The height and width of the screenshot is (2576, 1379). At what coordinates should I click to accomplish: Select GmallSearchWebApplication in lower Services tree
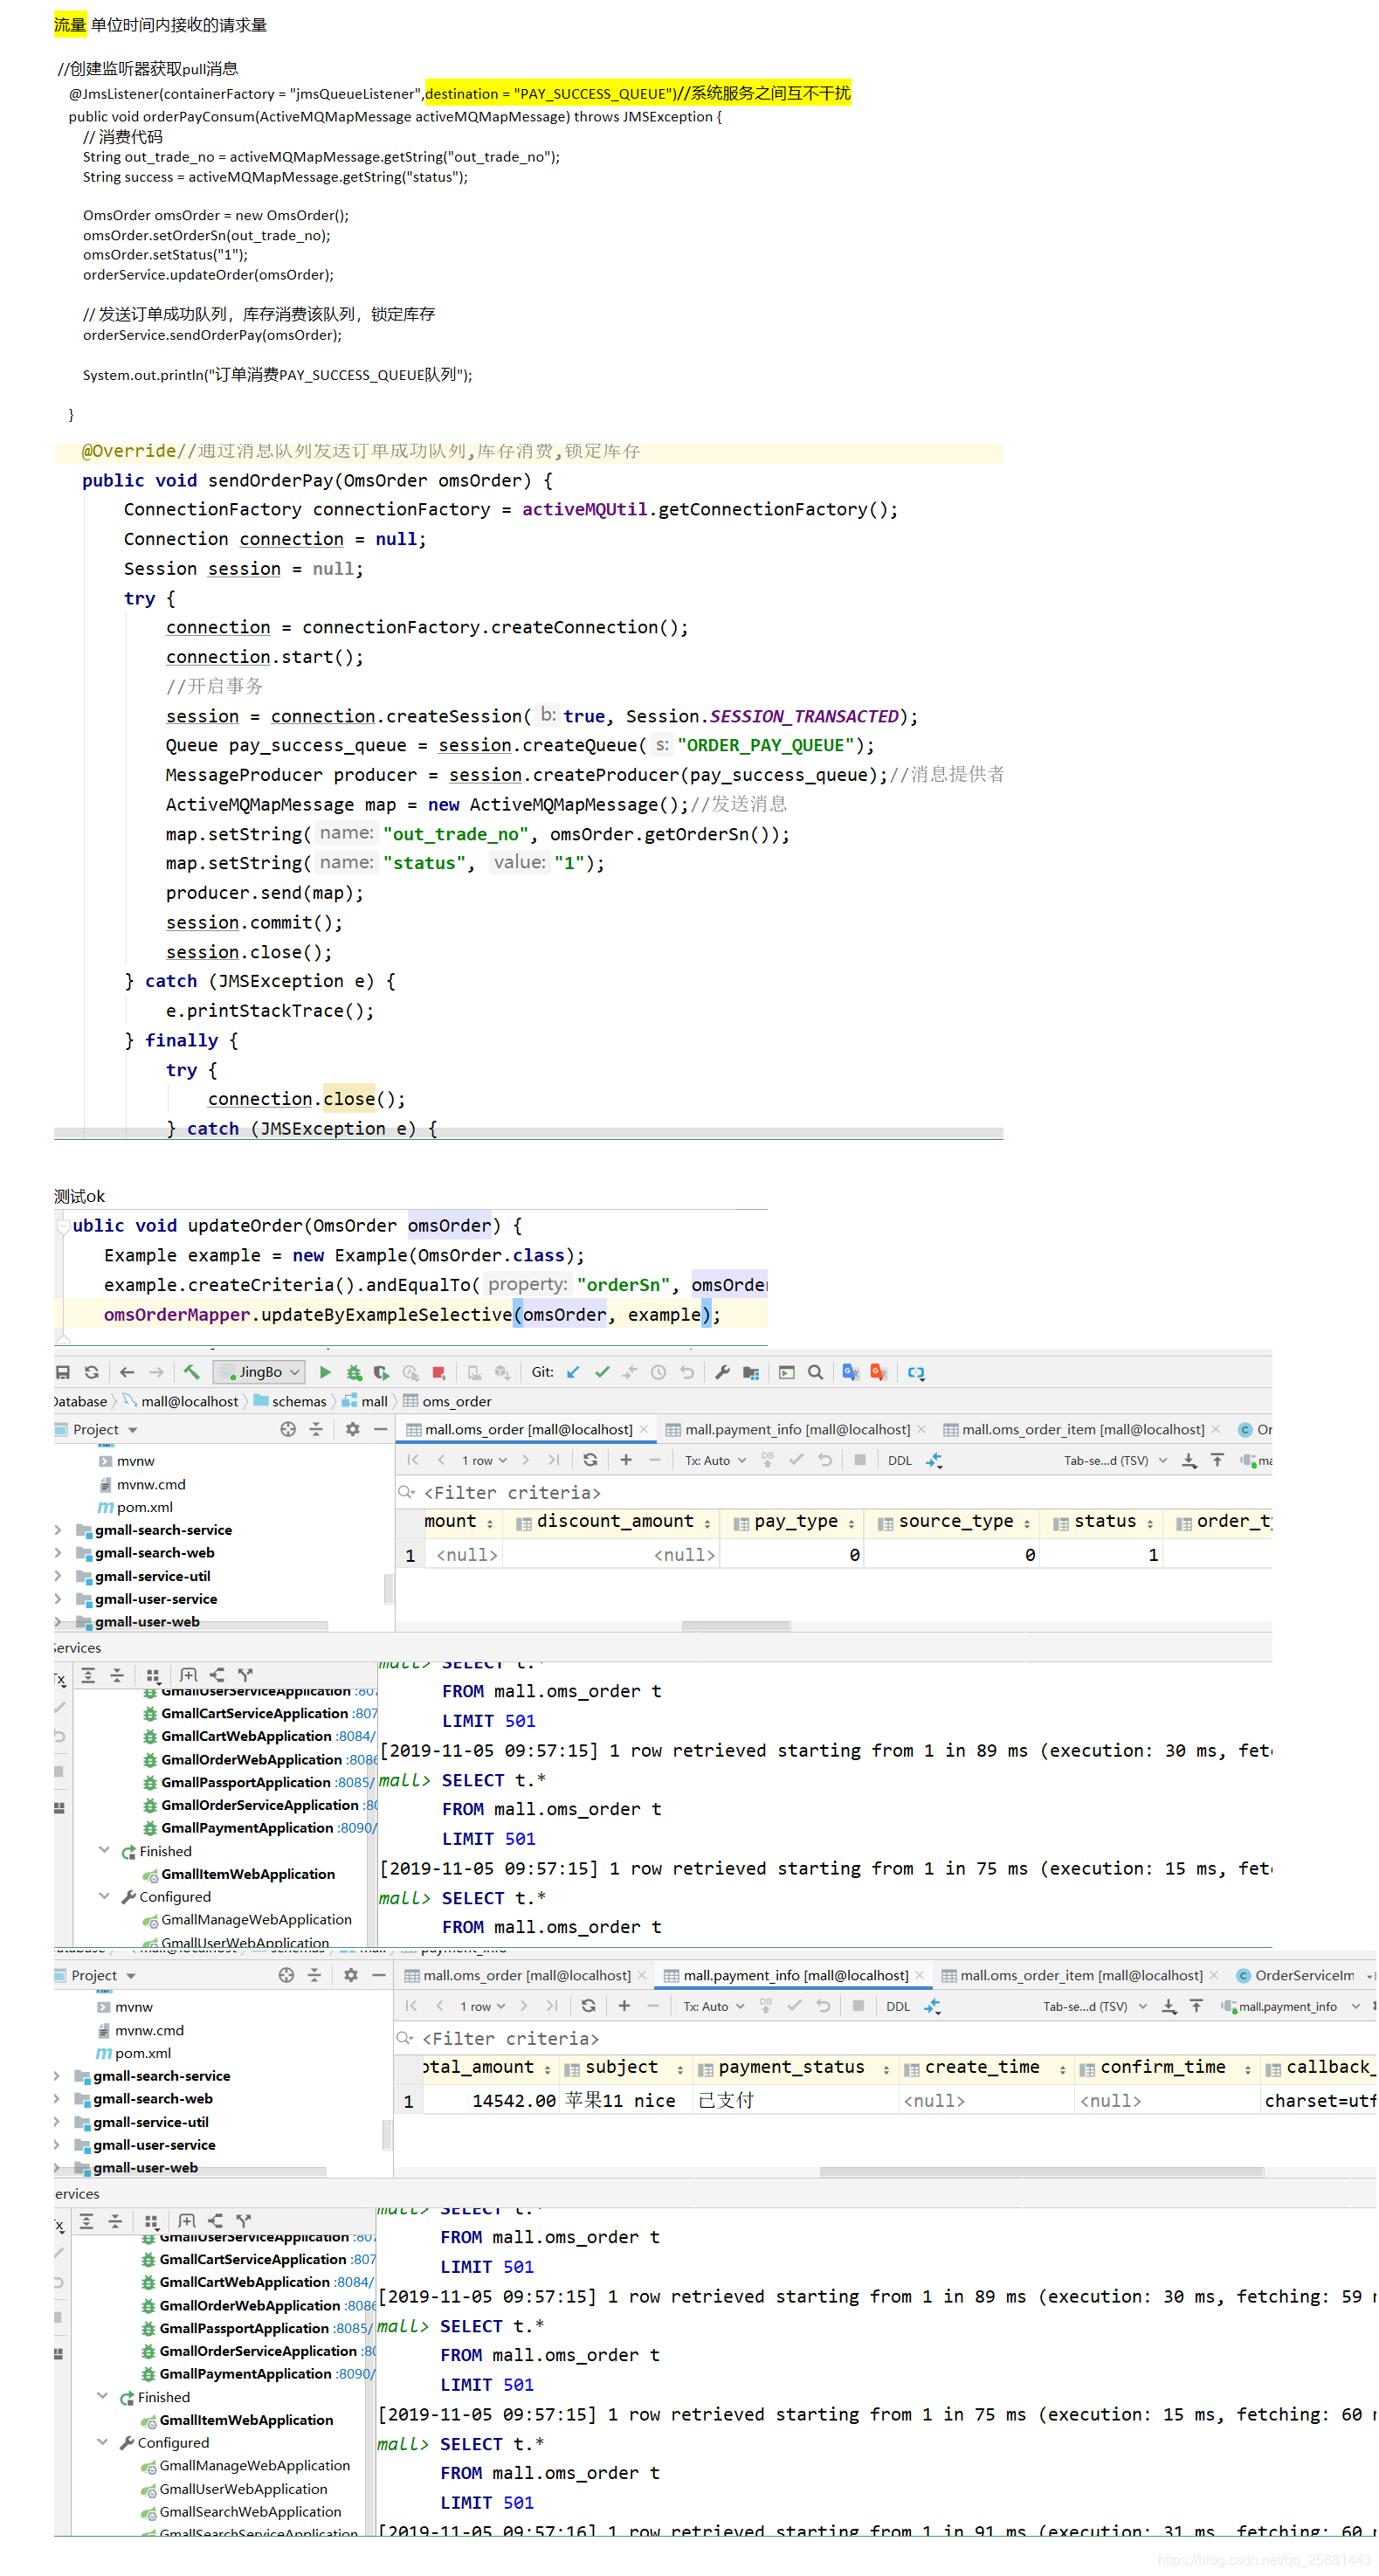[240, 2511]
